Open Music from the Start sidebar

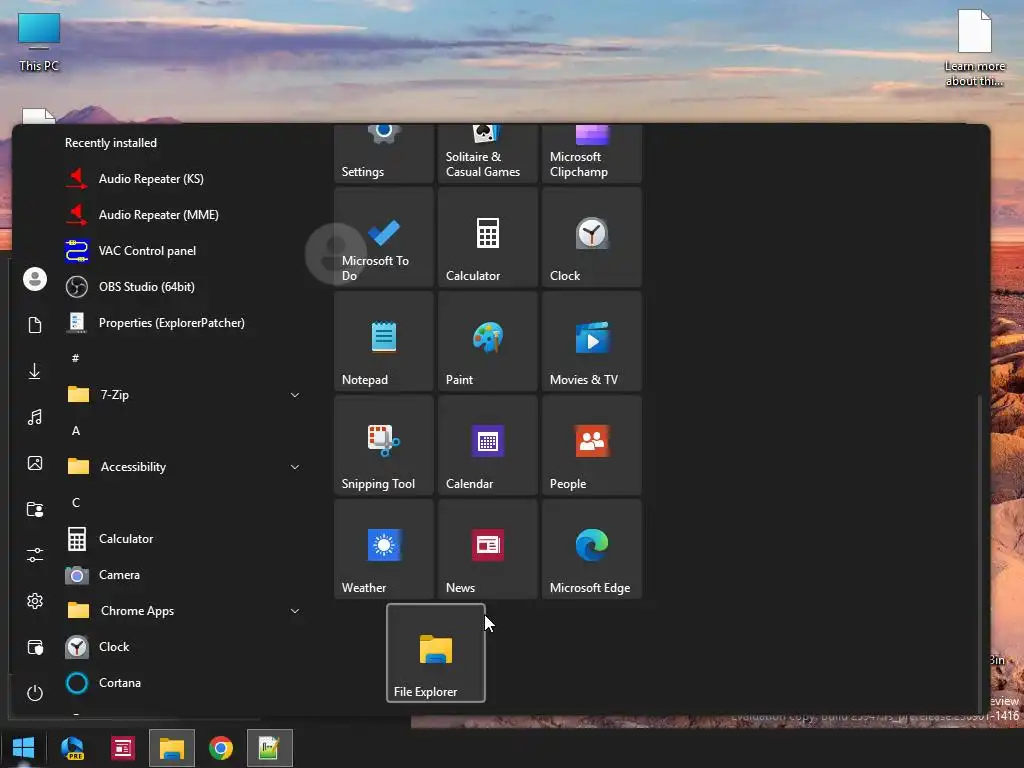click(35, 417)
